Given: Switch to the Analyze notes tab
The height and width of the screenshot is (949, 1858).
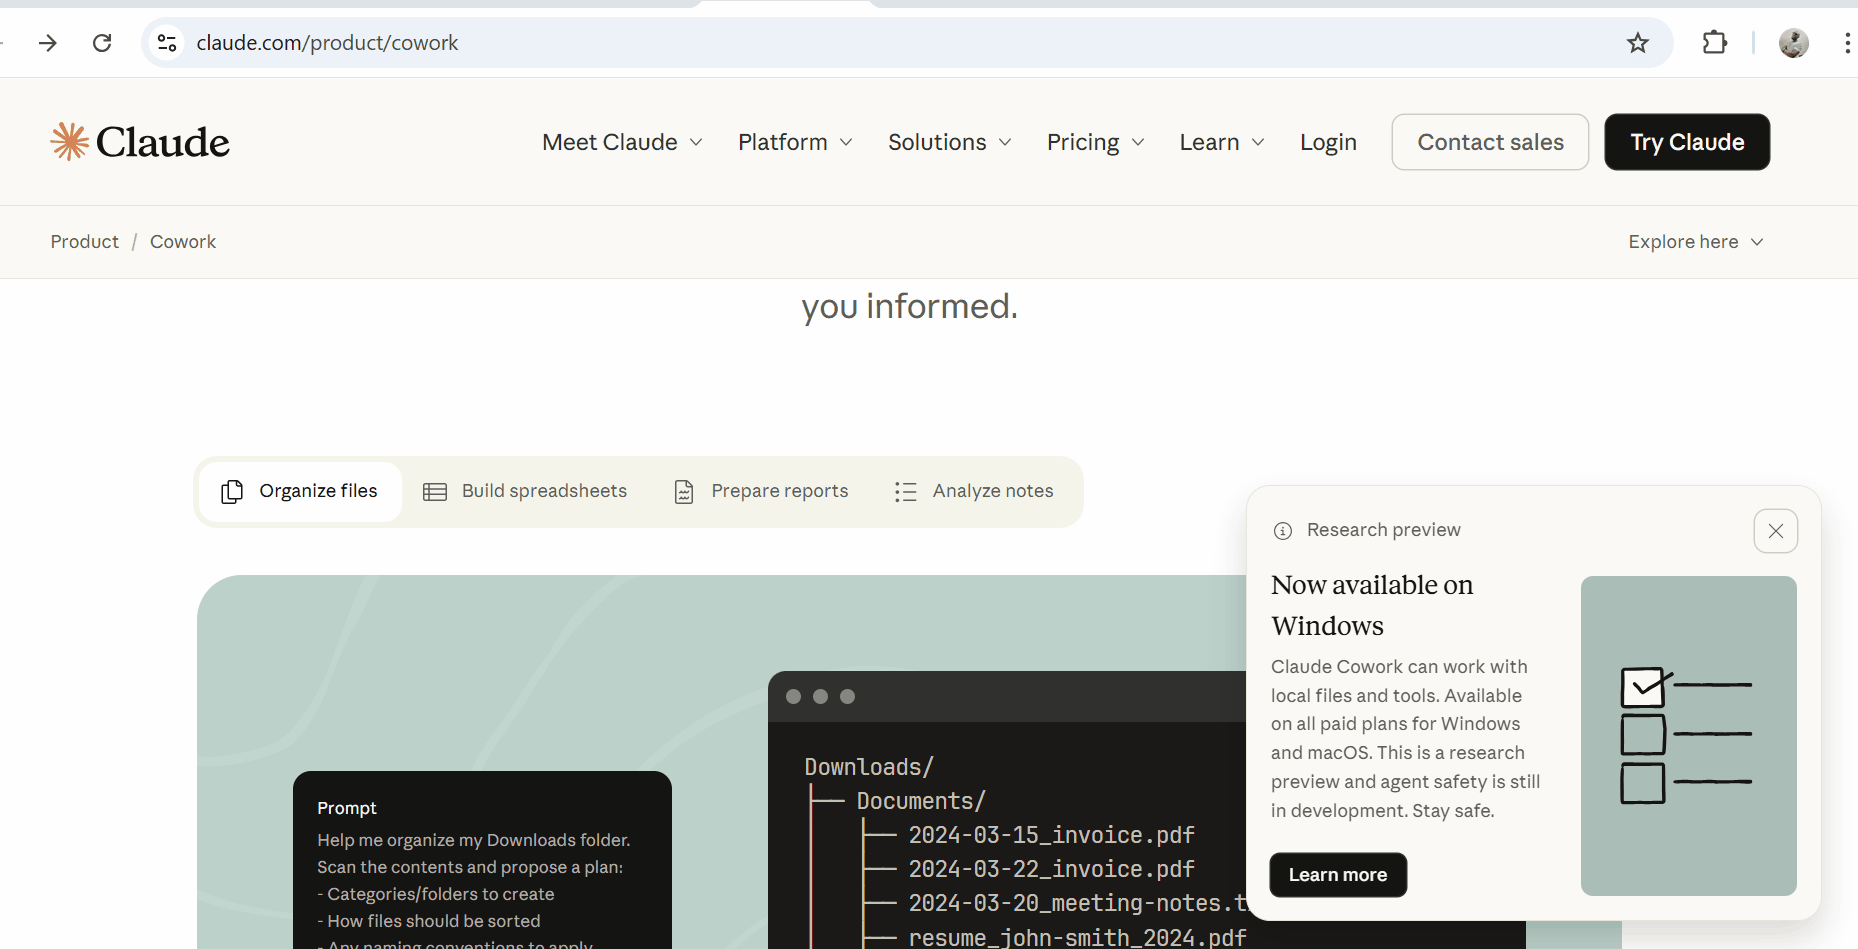Looking at the screenshot, I should [x=974, y=491].
